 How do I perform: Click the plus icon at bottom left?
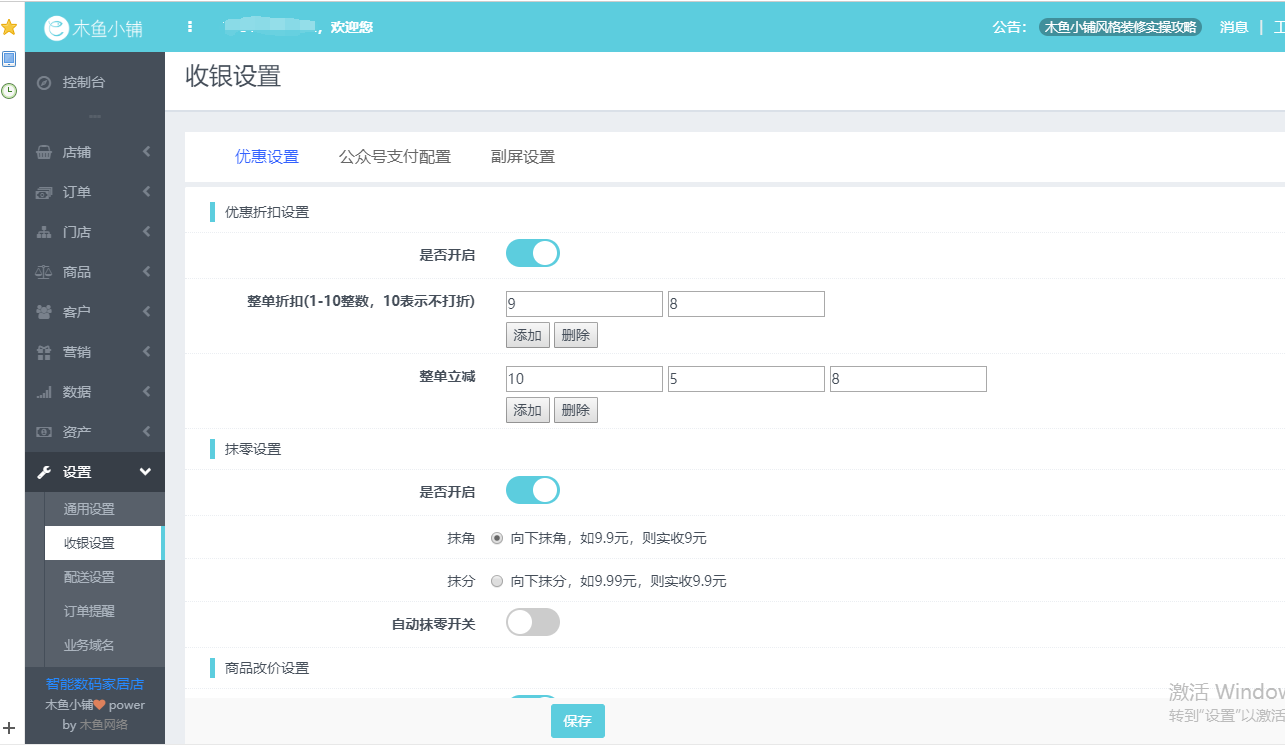coord(9,727)
